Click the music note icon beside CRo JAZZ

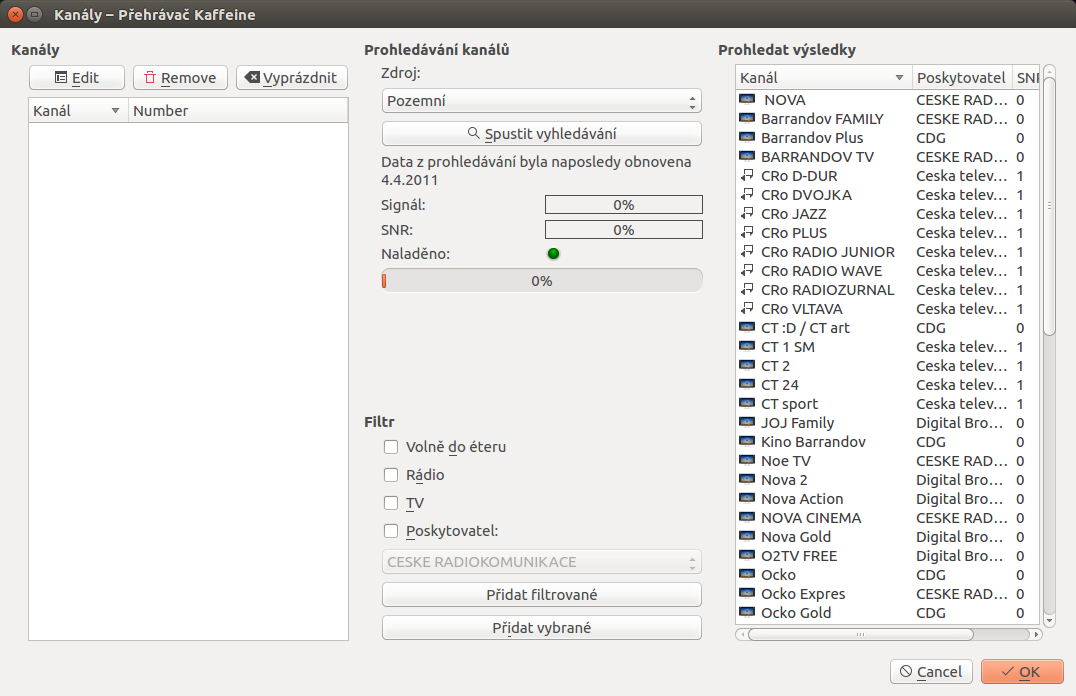pos(747,214)
